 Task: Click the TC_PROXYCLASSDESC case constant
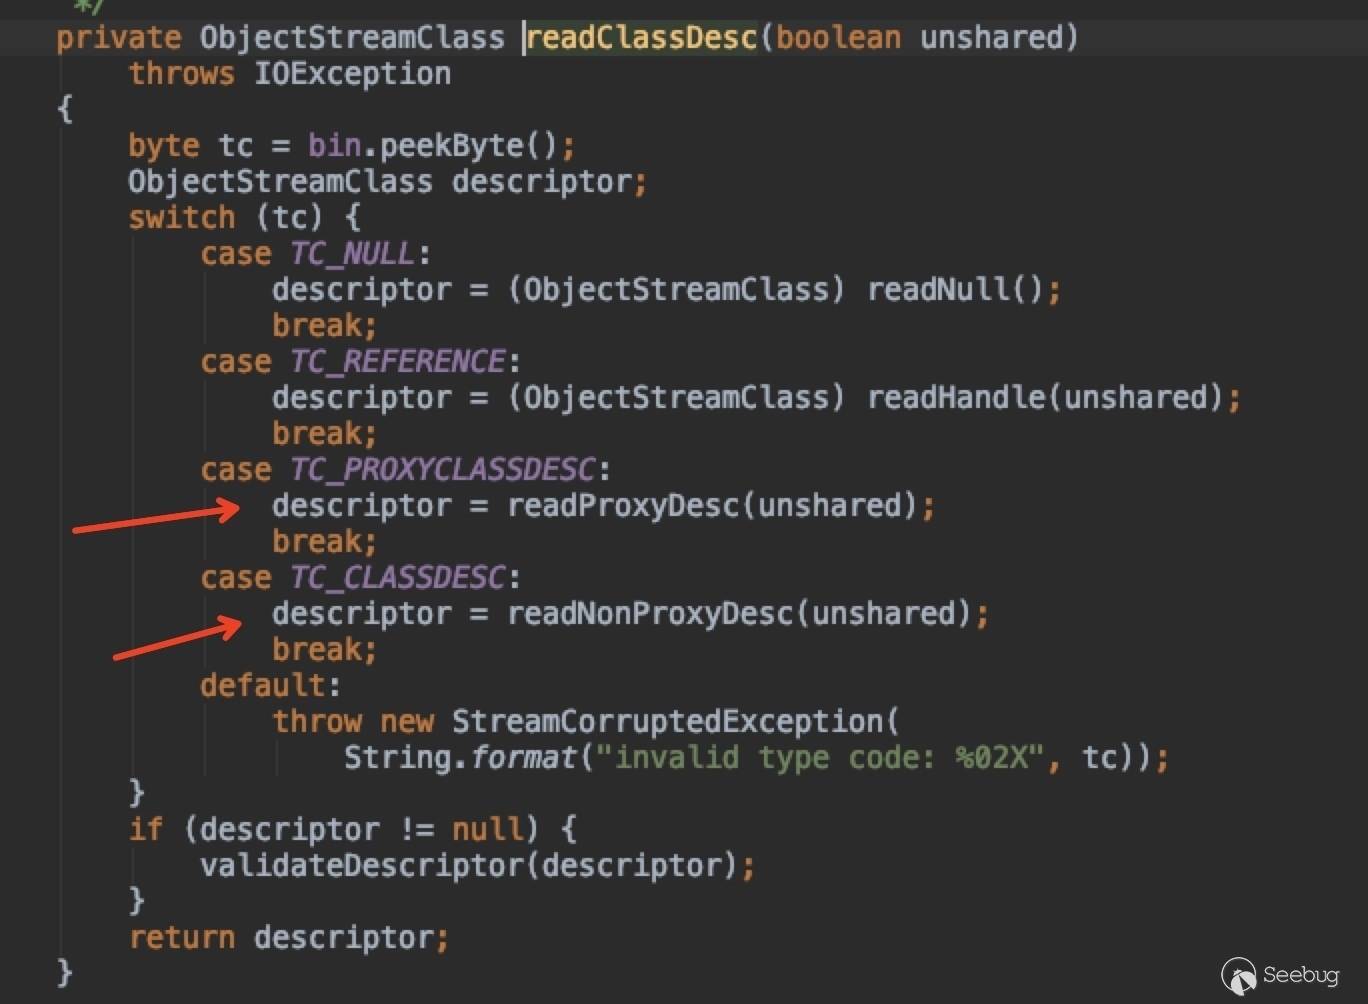pos(444,470)
